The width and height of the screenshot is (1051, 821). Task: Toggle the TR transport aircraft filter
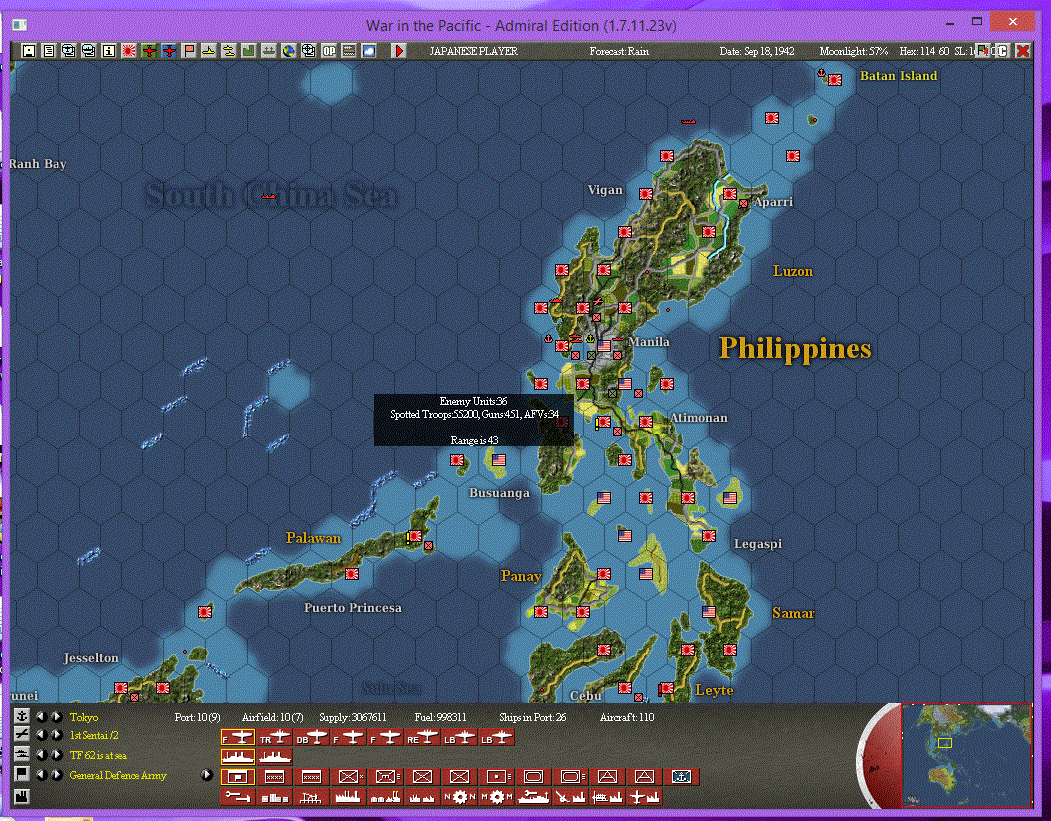[x=275, y=738]
